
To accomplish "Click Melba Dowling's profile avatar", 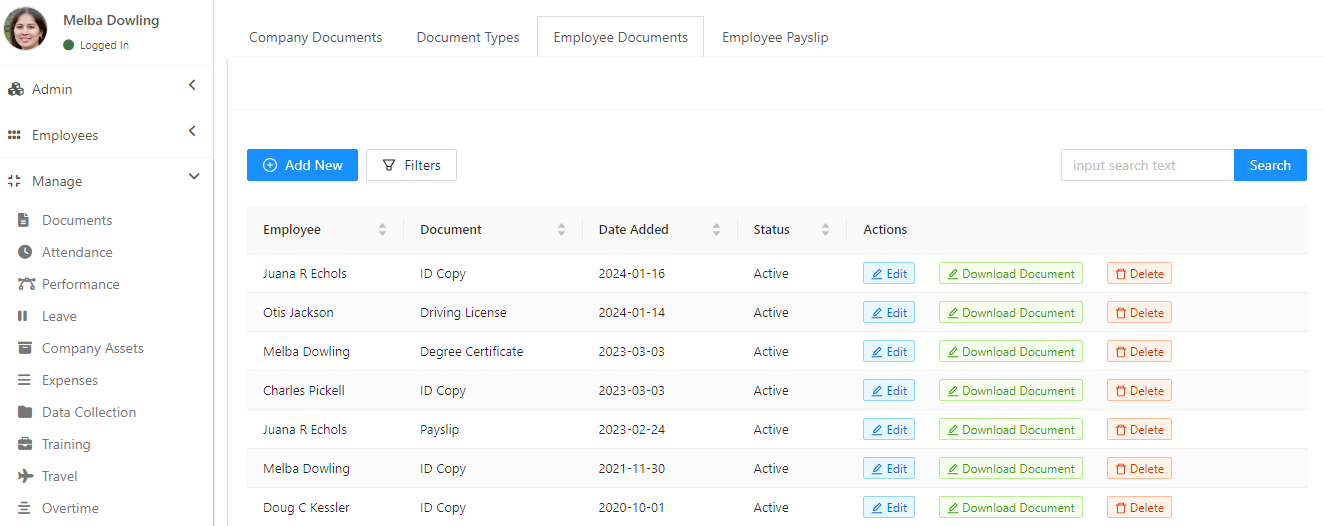I will click(26, 29).
